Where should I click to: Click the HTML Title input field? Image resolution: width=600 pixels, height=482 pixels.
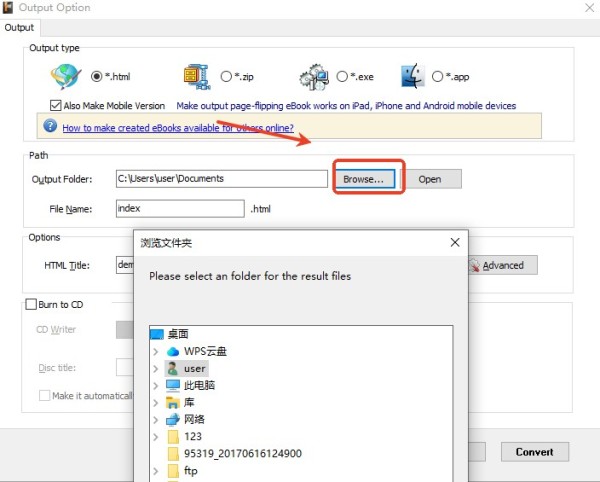tap(126, 265)
